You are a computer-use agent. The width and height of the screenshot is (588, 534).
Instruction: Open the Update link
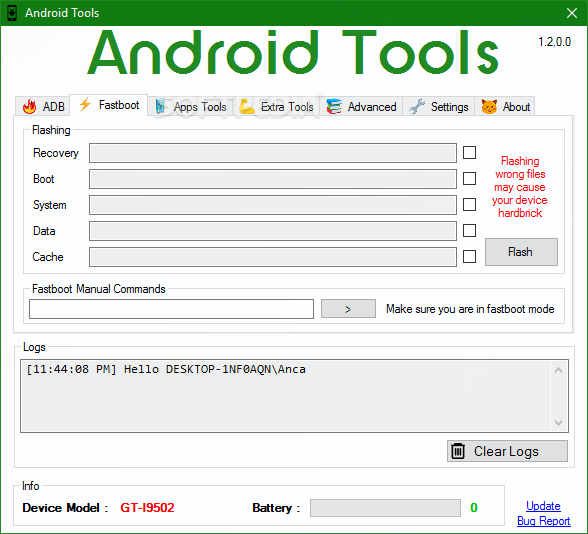[x=543, y=506]
